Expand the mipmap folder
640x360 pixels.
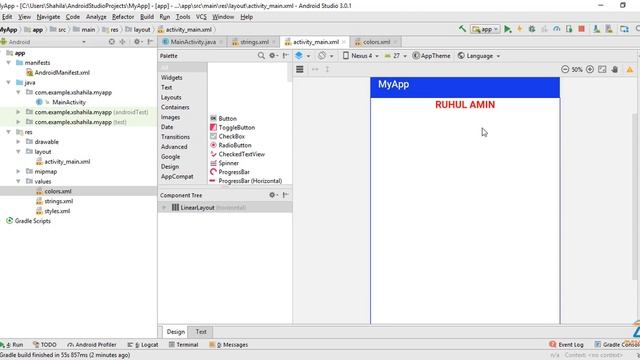tap(18, 171)
